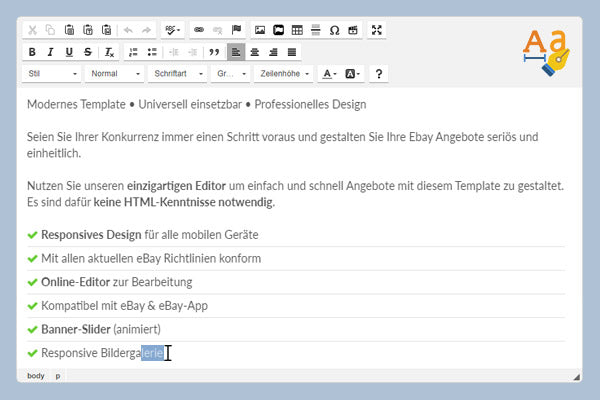The width and height of the screenshot is (600, 400).
Task: Click the help question mark button
Action: (x=377, y=74)
